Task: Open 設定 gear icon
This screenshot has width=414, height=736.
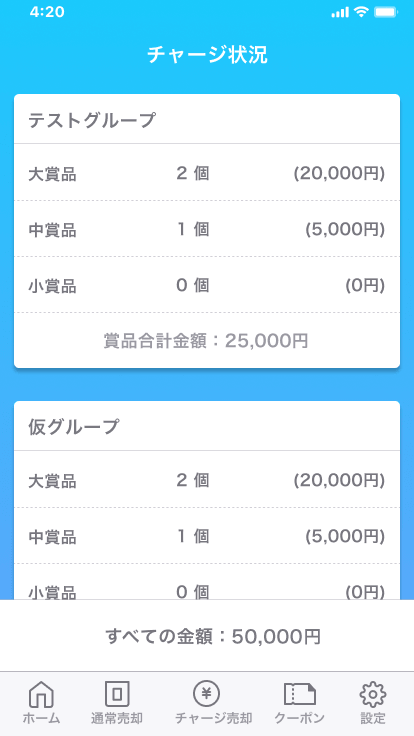Action: (x=373, y=694)
